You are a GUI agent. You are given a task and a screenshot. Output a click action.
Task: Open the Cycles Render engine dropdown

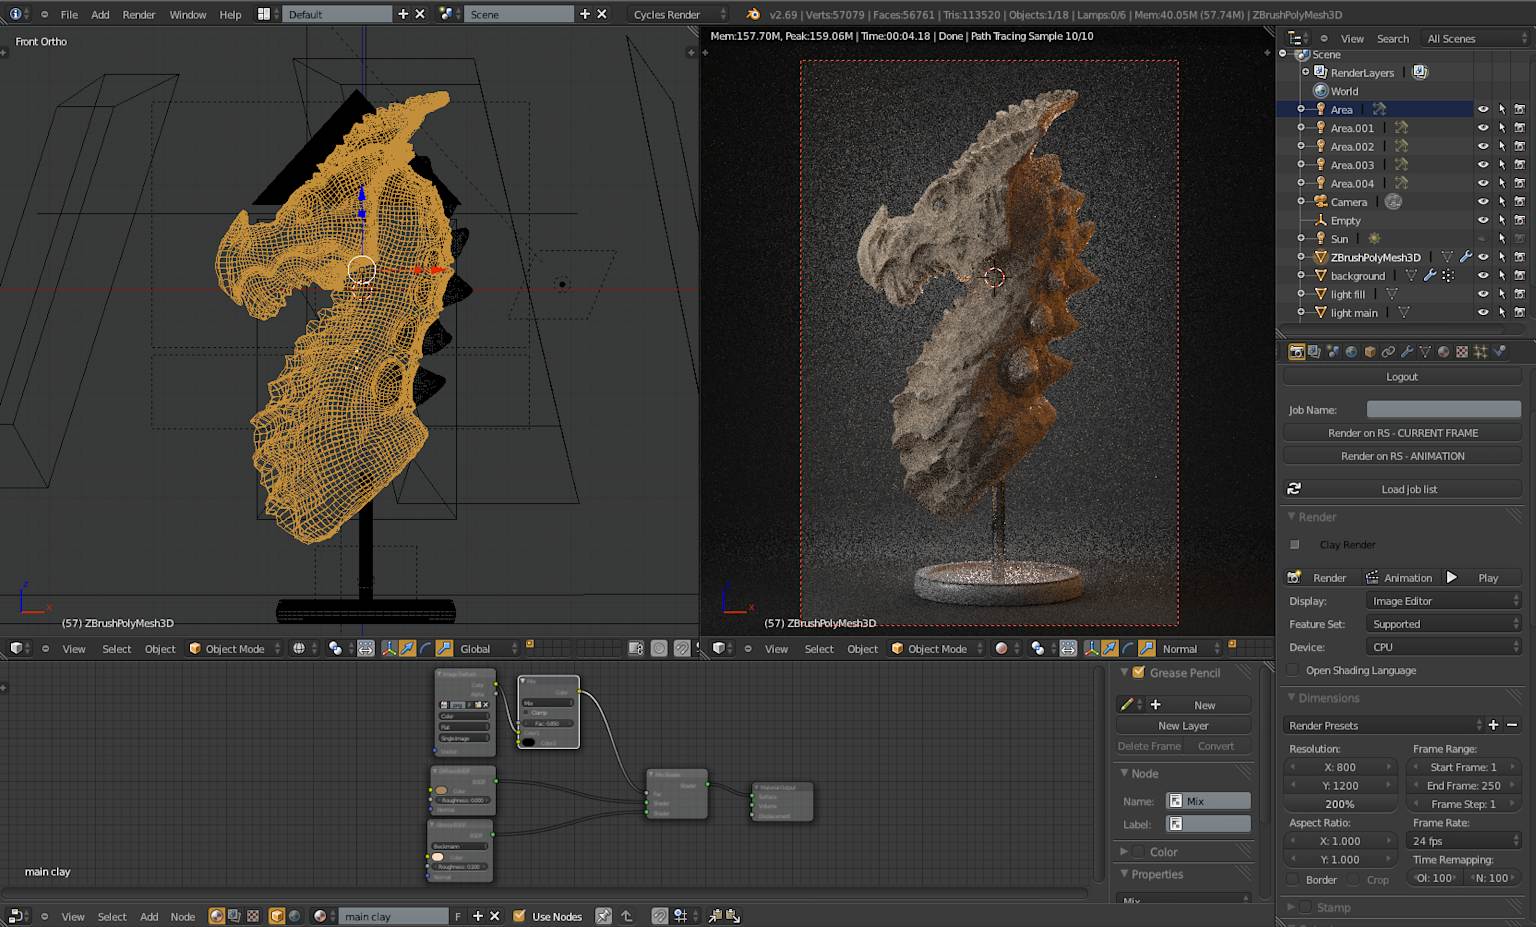pos(679,14)
